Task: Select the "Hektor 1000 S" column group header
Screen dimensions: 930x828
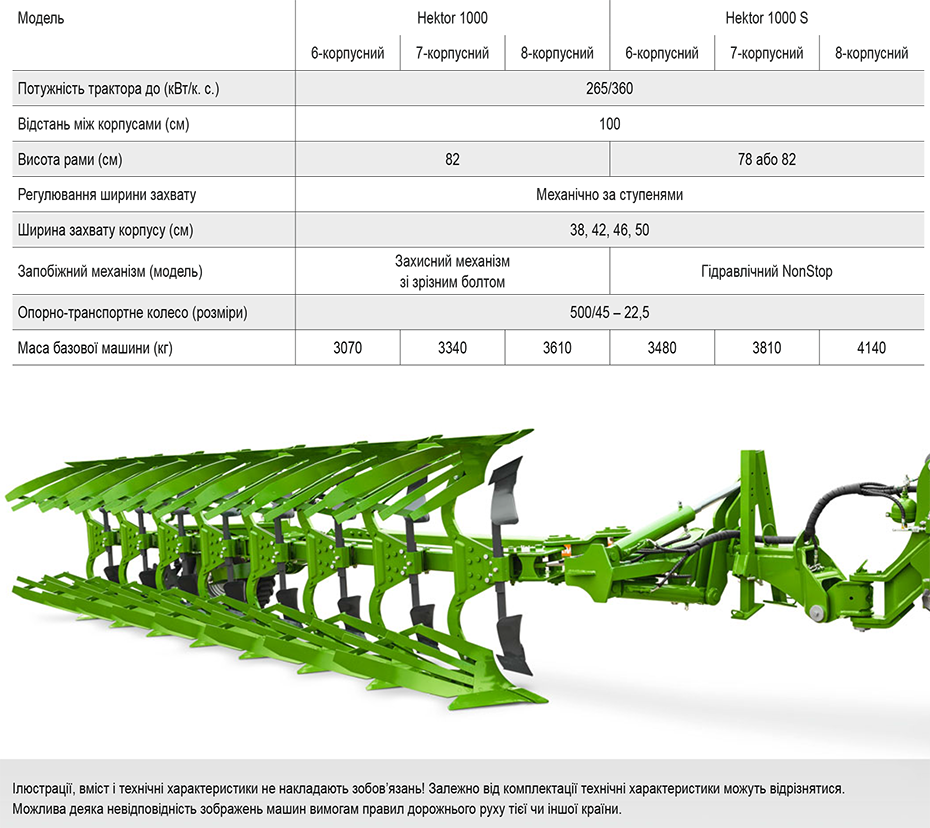Action: (x=766, y=18)
